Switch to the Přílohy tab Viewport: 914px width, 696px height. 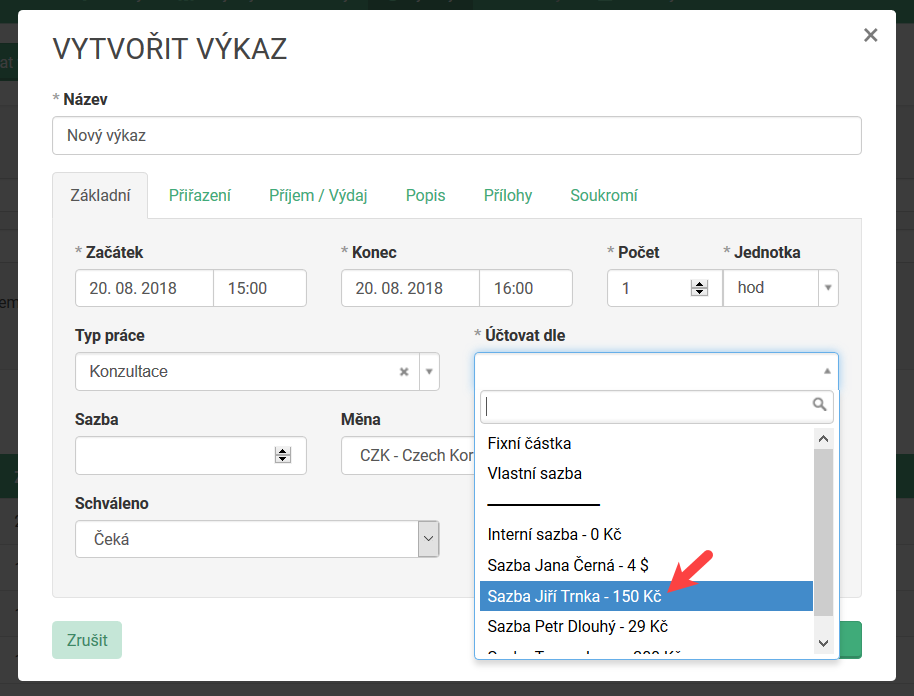click(x=508, y=196)
